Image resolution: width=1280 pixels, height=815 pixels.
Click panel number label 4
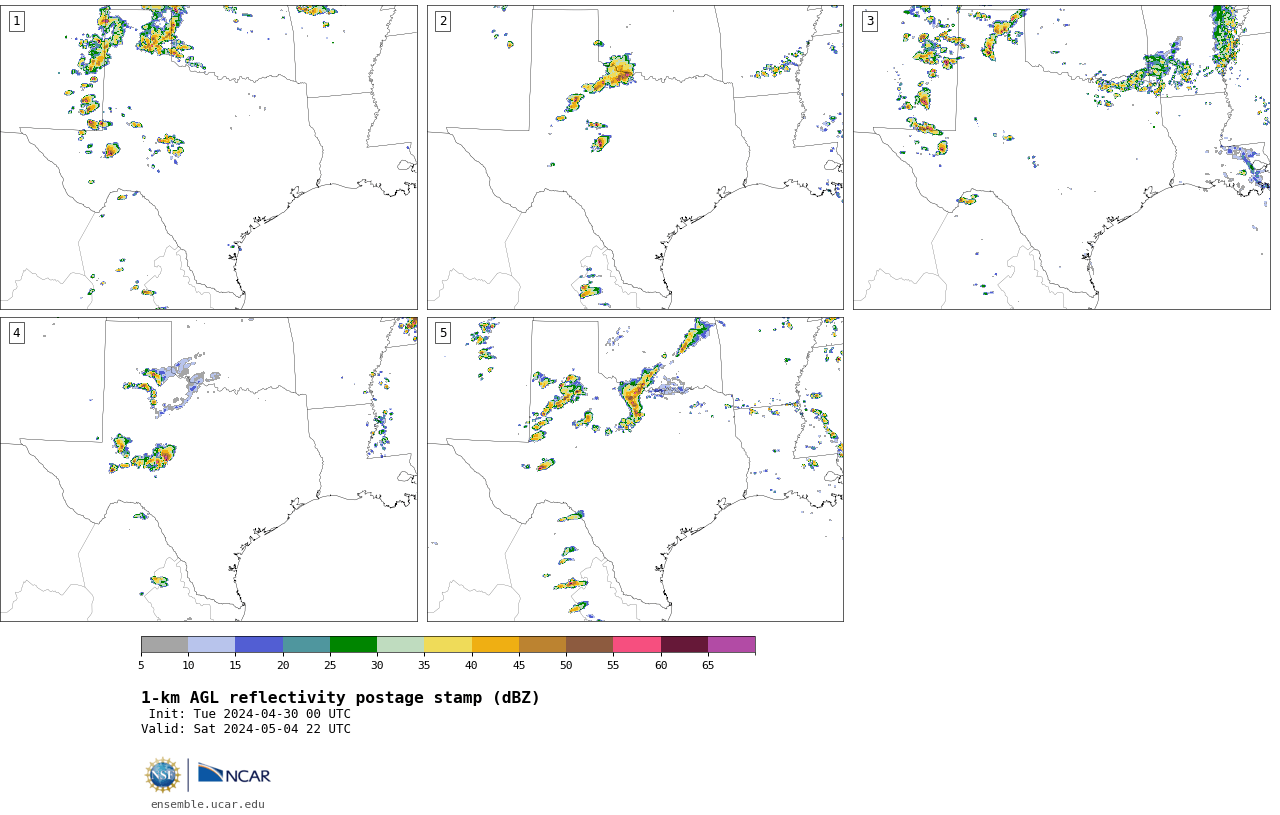tap(17, 333)
